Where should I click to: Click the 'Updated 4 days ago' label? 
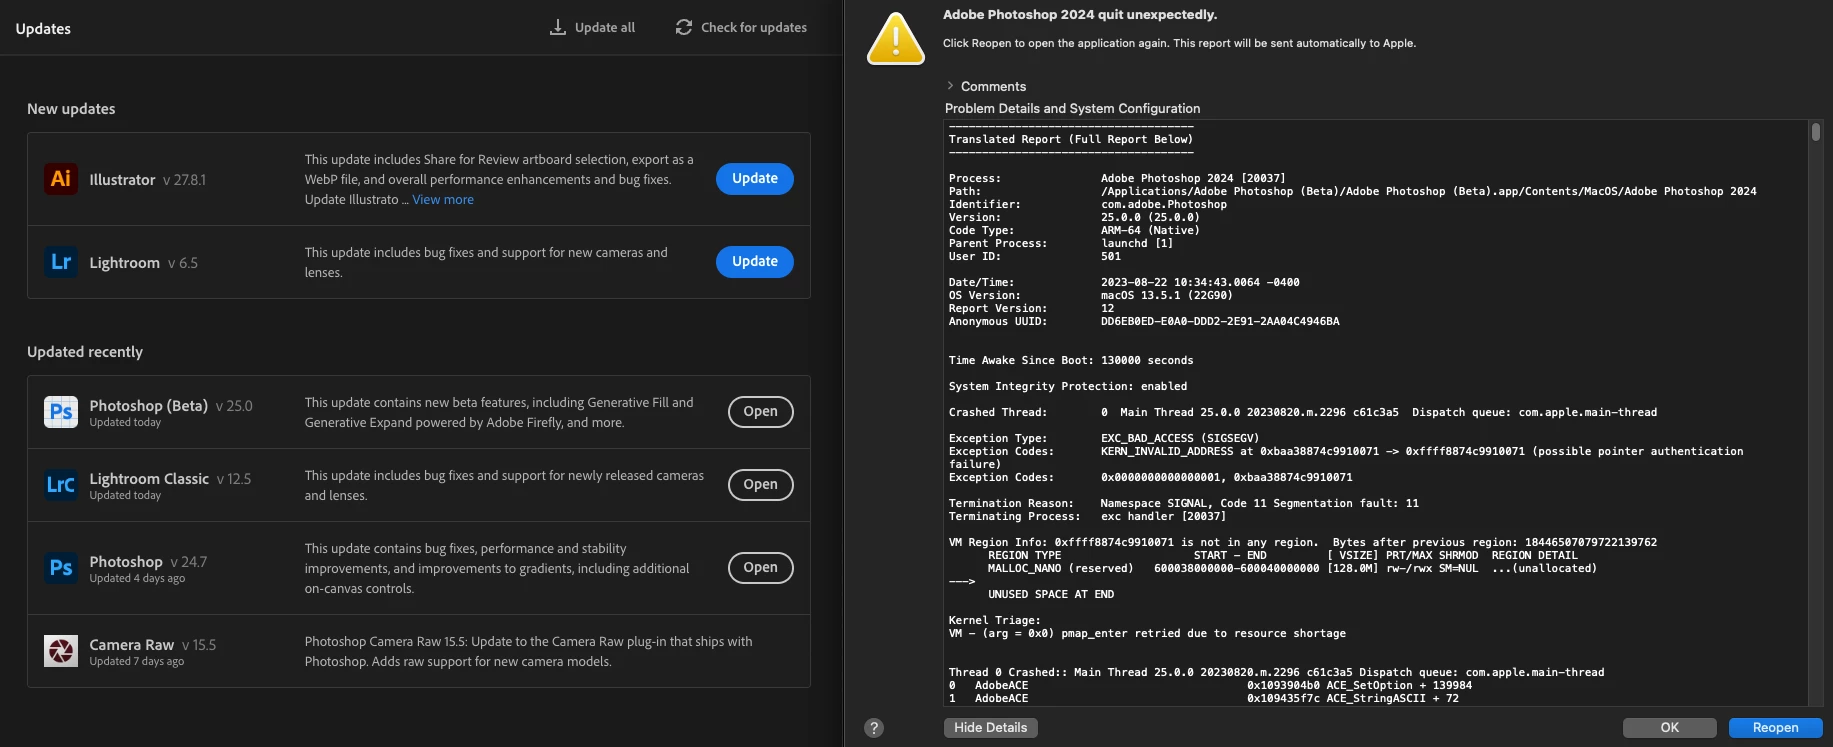tap(137, 579)
